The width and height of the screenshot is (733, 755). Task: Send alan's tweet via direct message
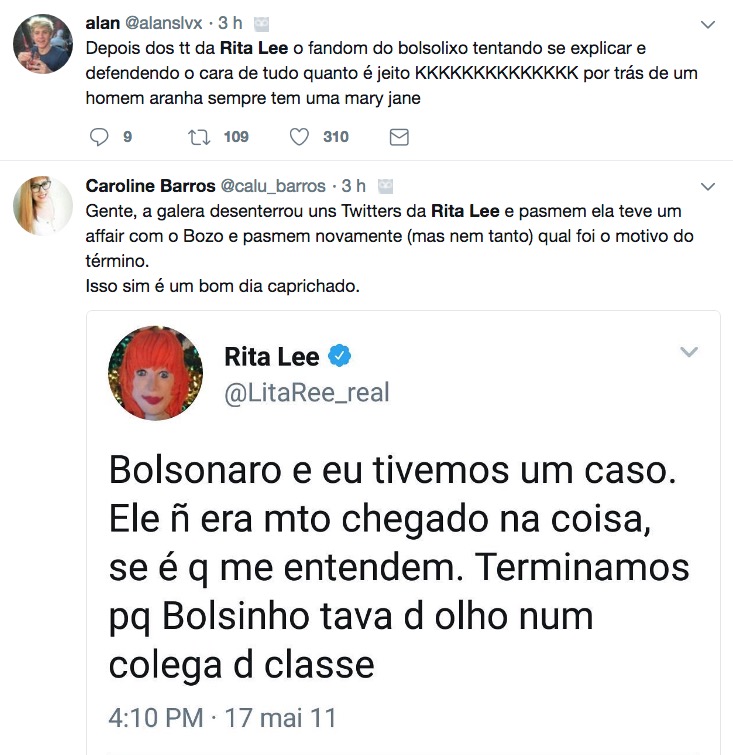pos(398,137)
